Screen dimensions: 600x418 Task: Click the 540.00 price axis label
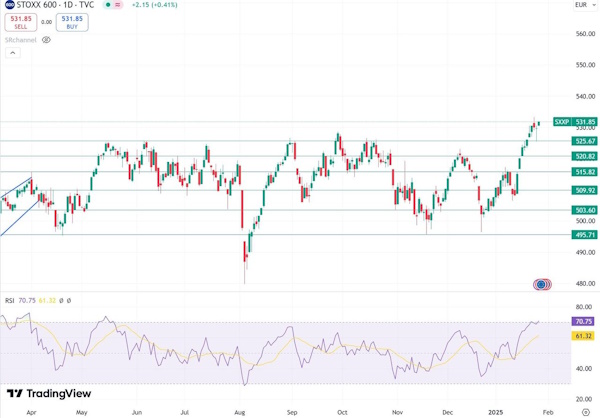click(x=585, y=96)
